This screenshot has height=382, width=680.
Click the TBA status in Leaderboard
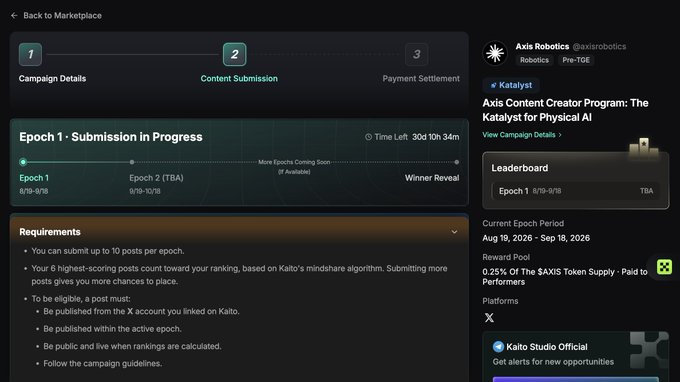[x=646, y=191]
